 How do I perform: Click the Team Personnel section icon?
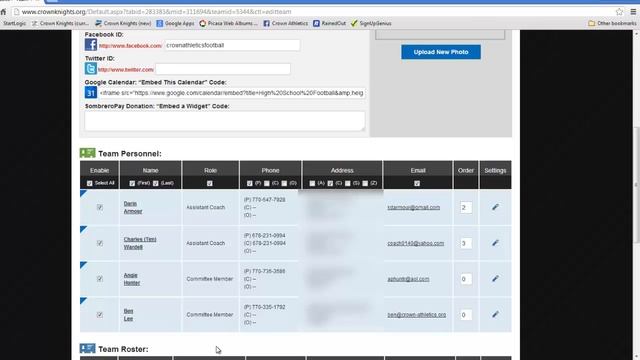tap(87, 153)
